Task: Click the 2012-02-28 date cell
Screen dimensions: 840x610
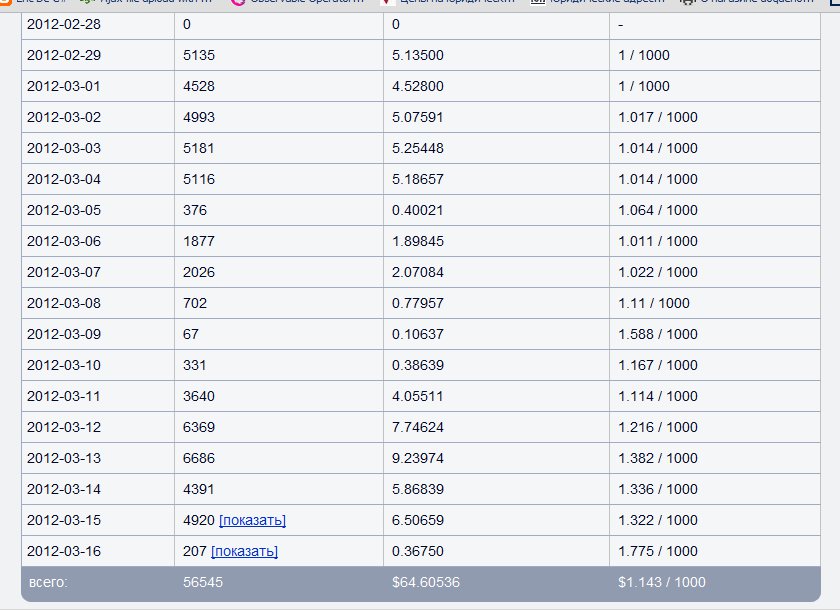Action: (x=64, y=24)
